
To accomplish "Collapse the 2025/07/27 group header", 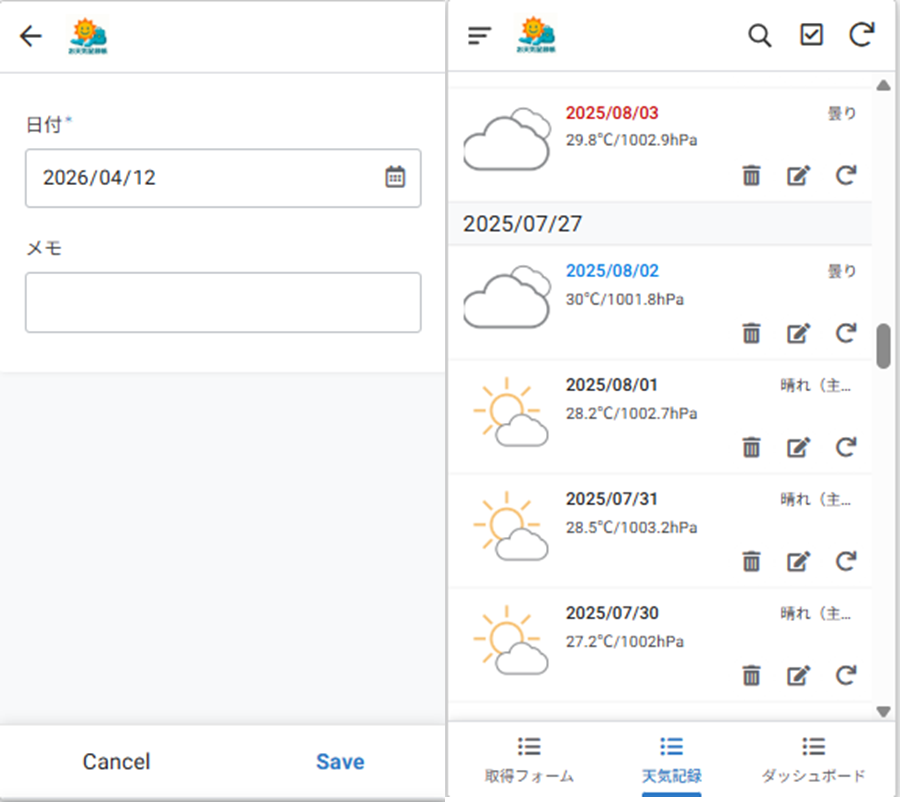I will 660,224.
